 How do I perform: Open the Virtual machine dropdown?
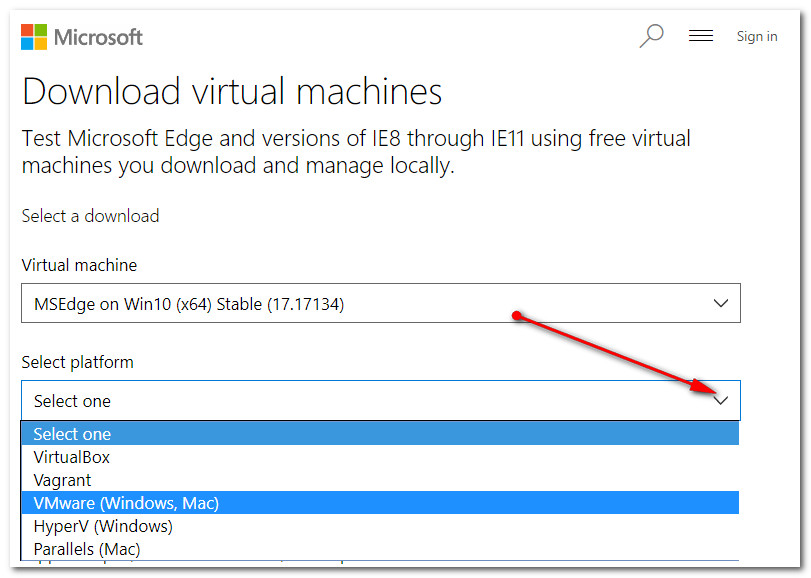coord(381,303)
